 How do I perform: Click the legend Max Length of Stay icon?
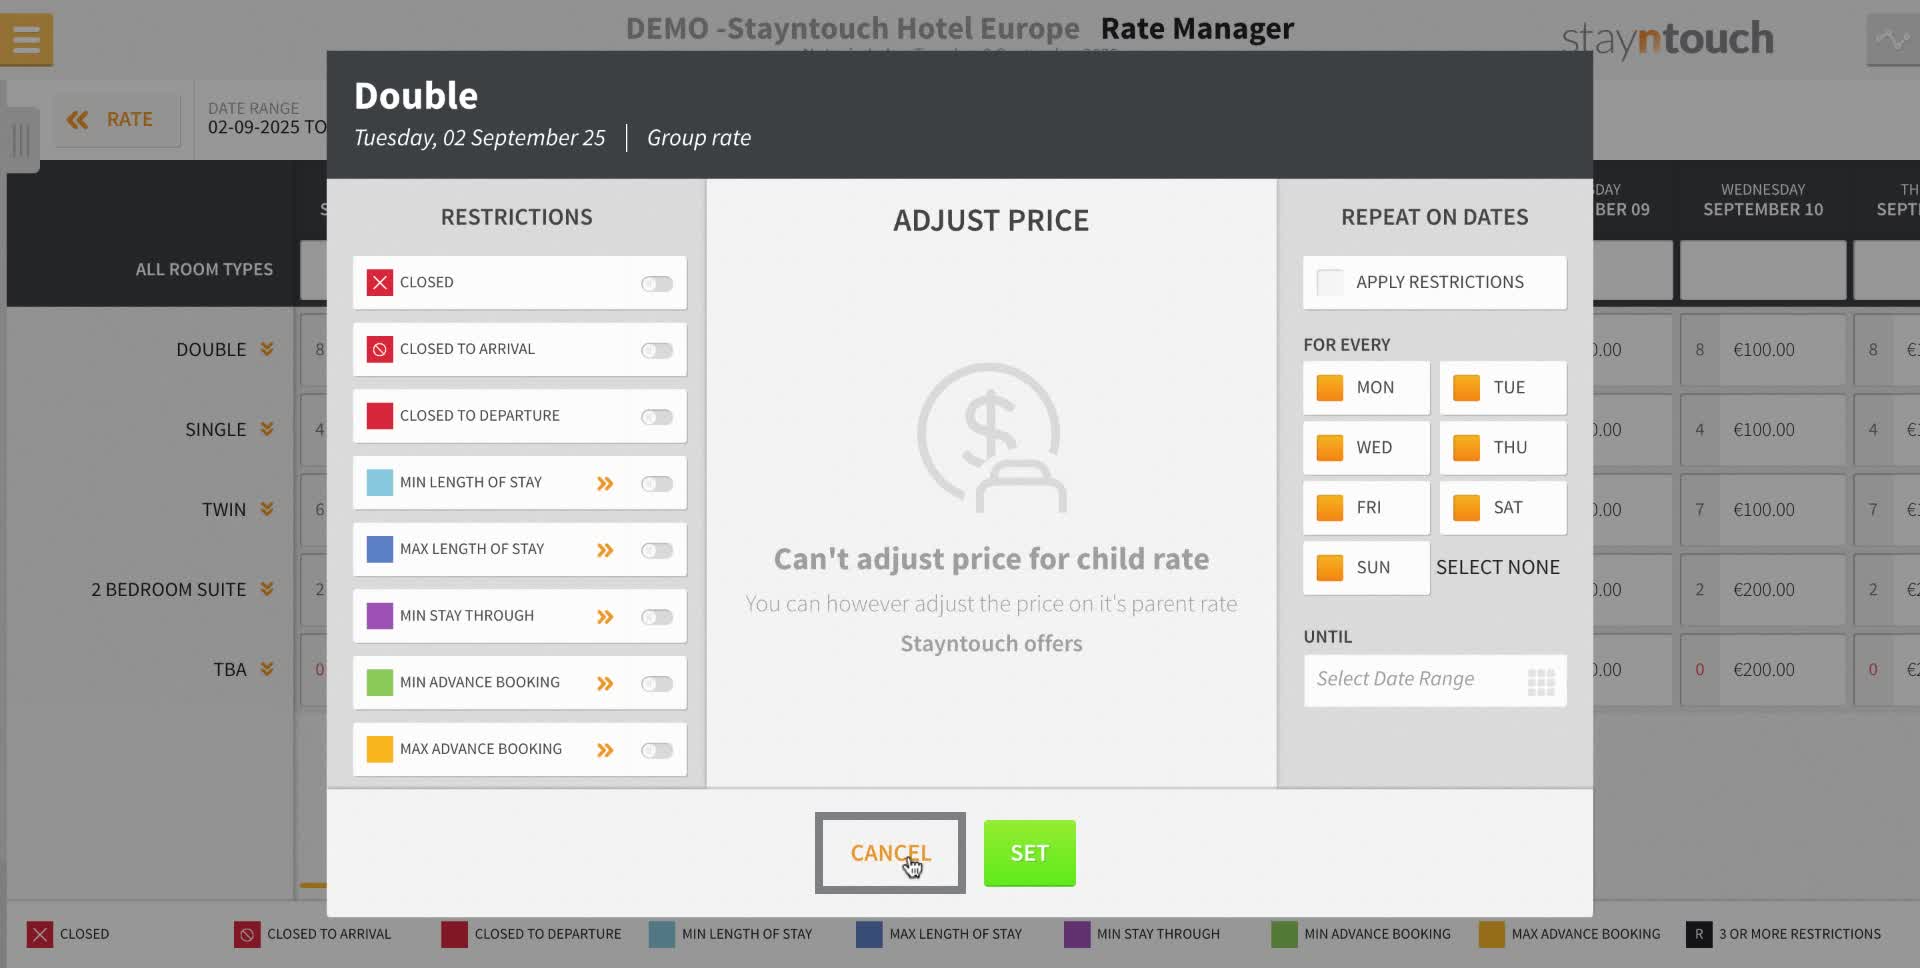[869, 935]
